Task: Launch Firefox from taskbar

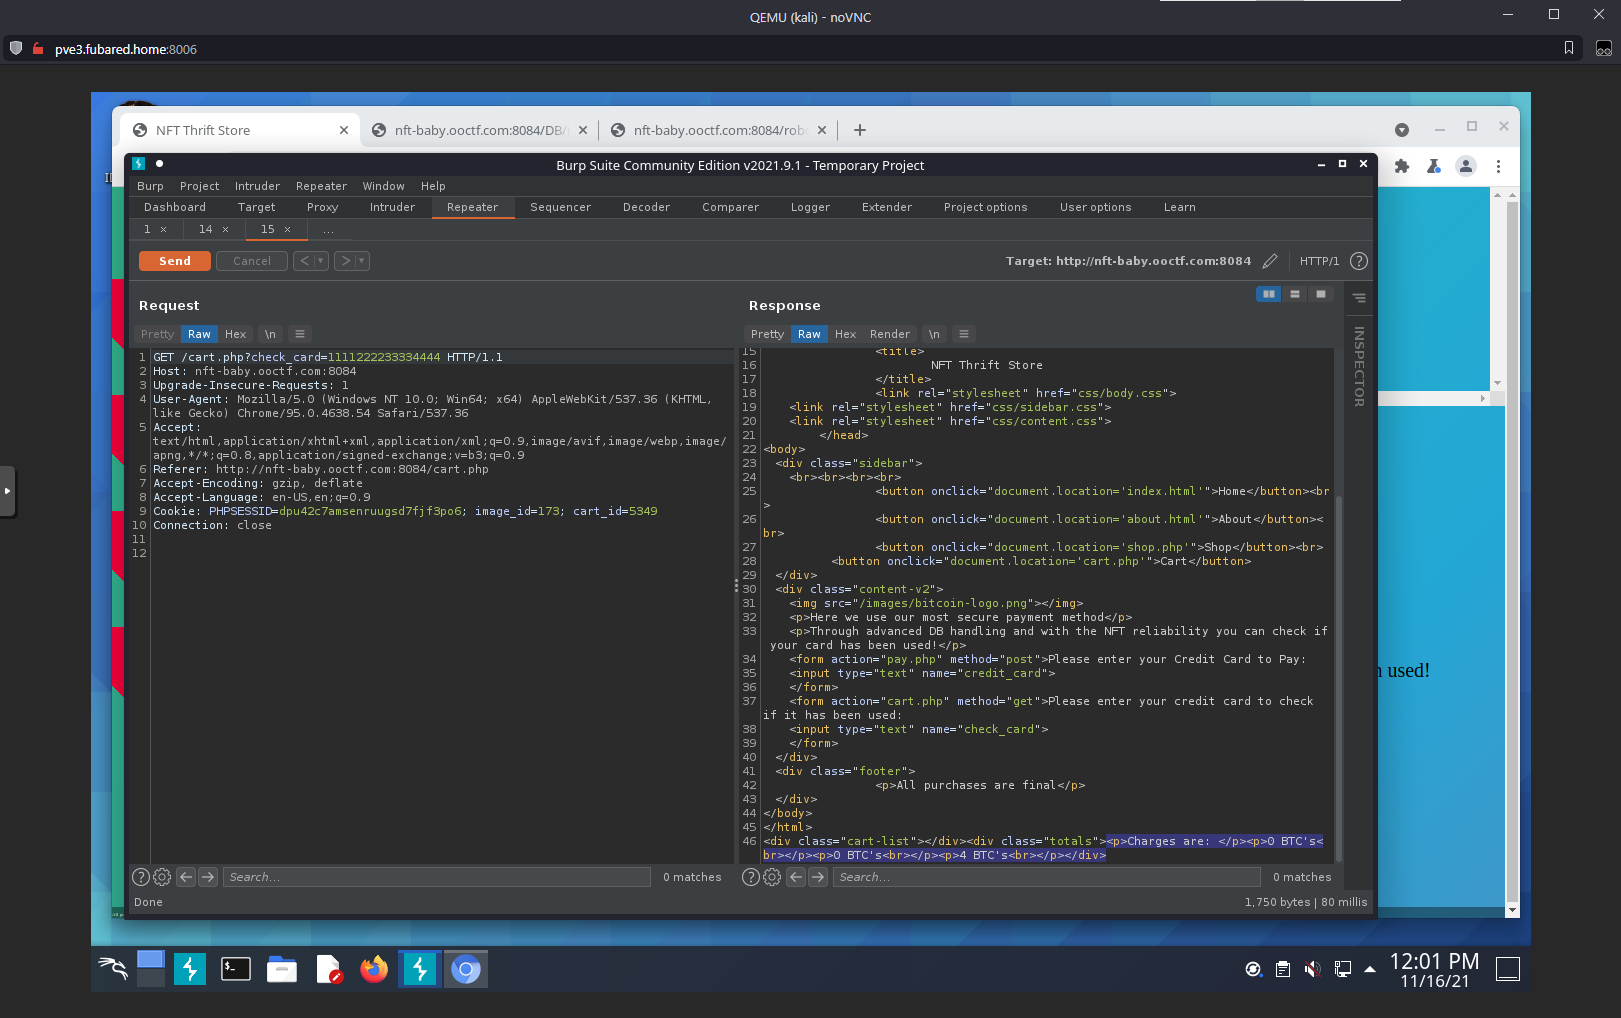Action: pos(374,968)
